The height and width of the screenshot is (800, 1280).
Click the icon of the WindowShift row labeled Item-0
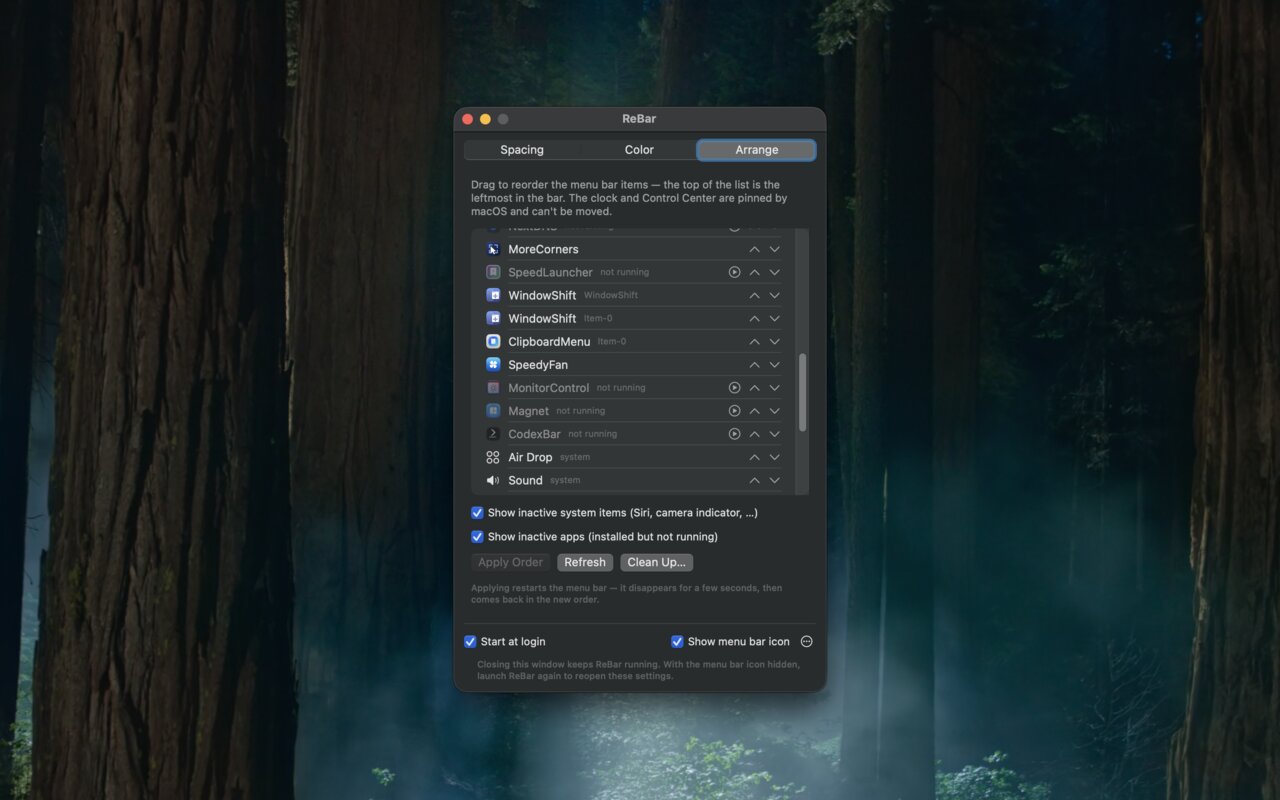(493, 318)
